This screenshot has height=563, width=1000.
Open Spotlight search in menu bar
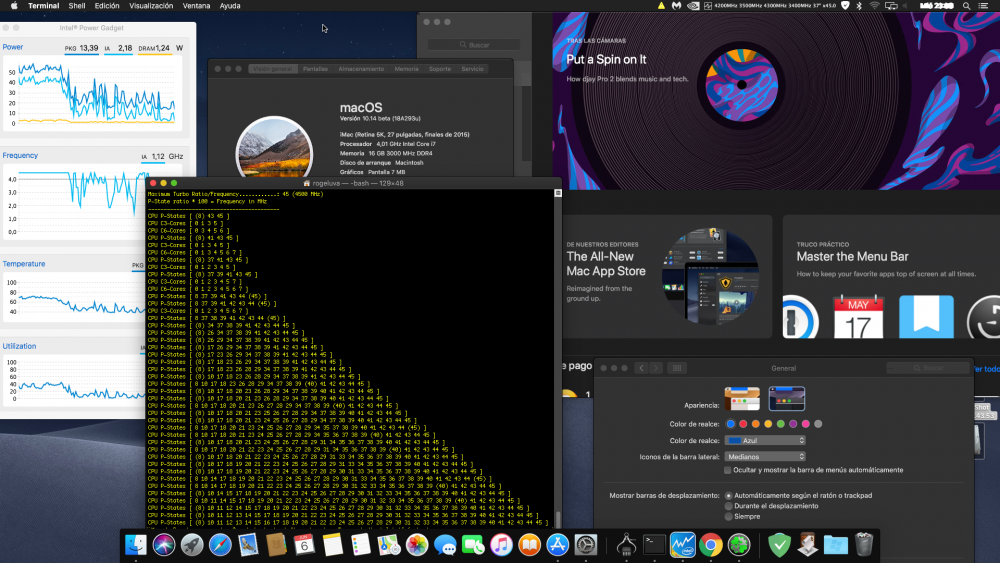click(966, 6)
